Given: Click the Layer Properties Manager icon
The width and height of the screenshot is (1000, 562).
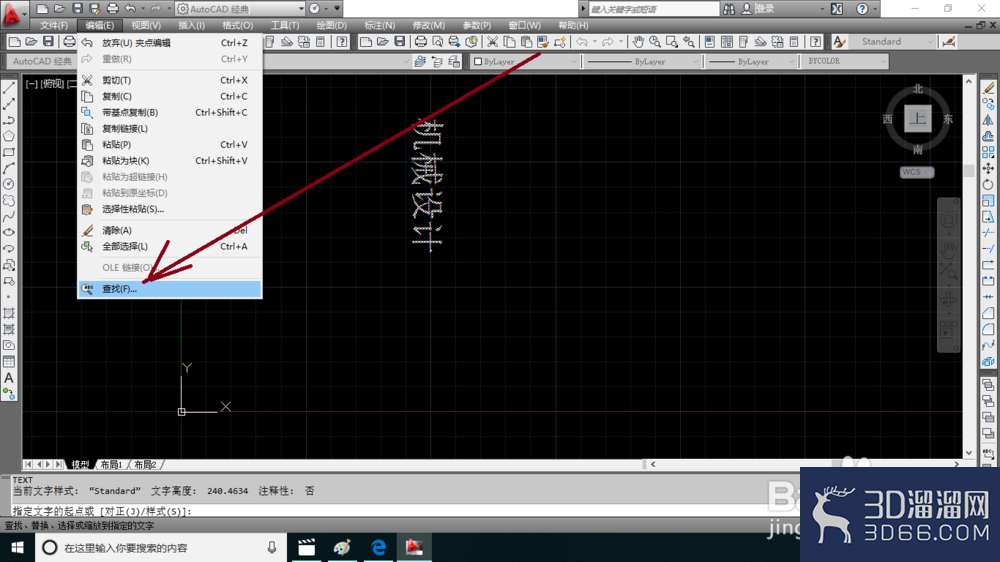Looking at the screenshot, I should point(420,62).
